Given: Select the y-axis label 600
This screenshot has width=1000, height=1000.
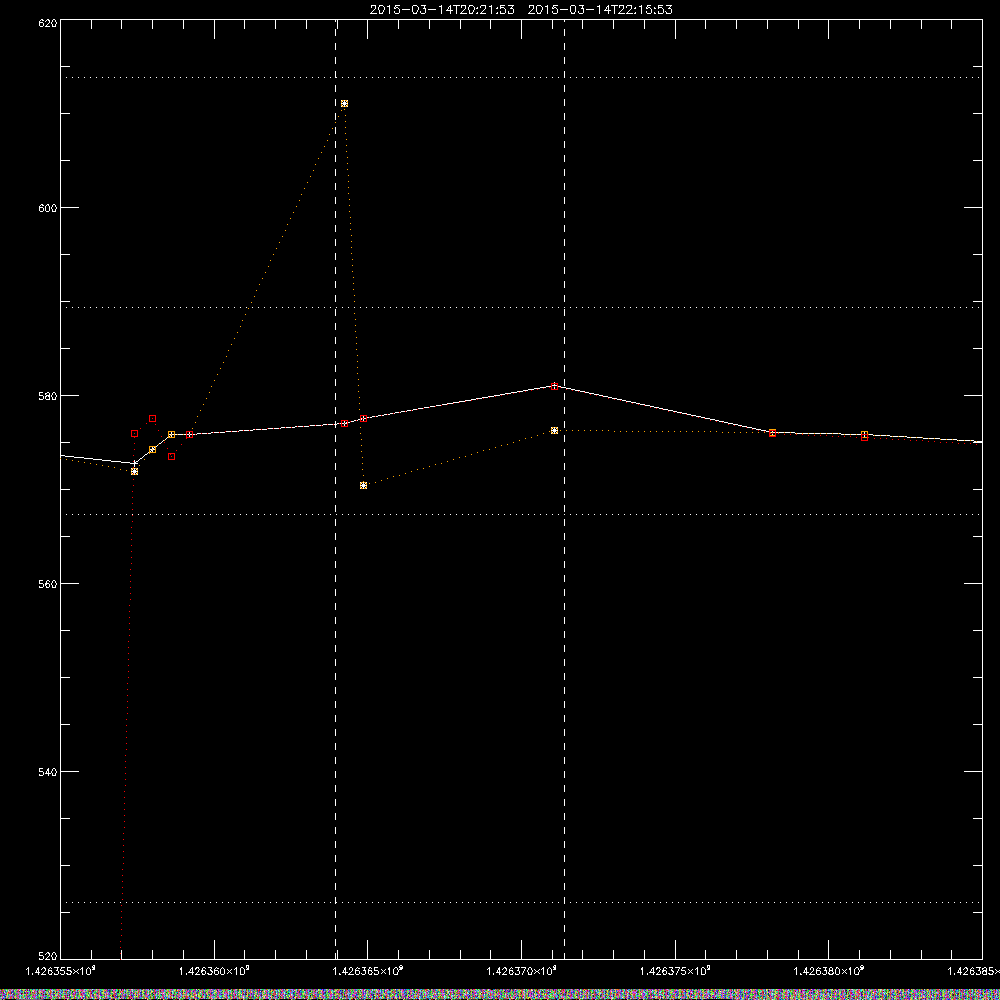Looking at the screenshot, I should (x=48, y=208).
